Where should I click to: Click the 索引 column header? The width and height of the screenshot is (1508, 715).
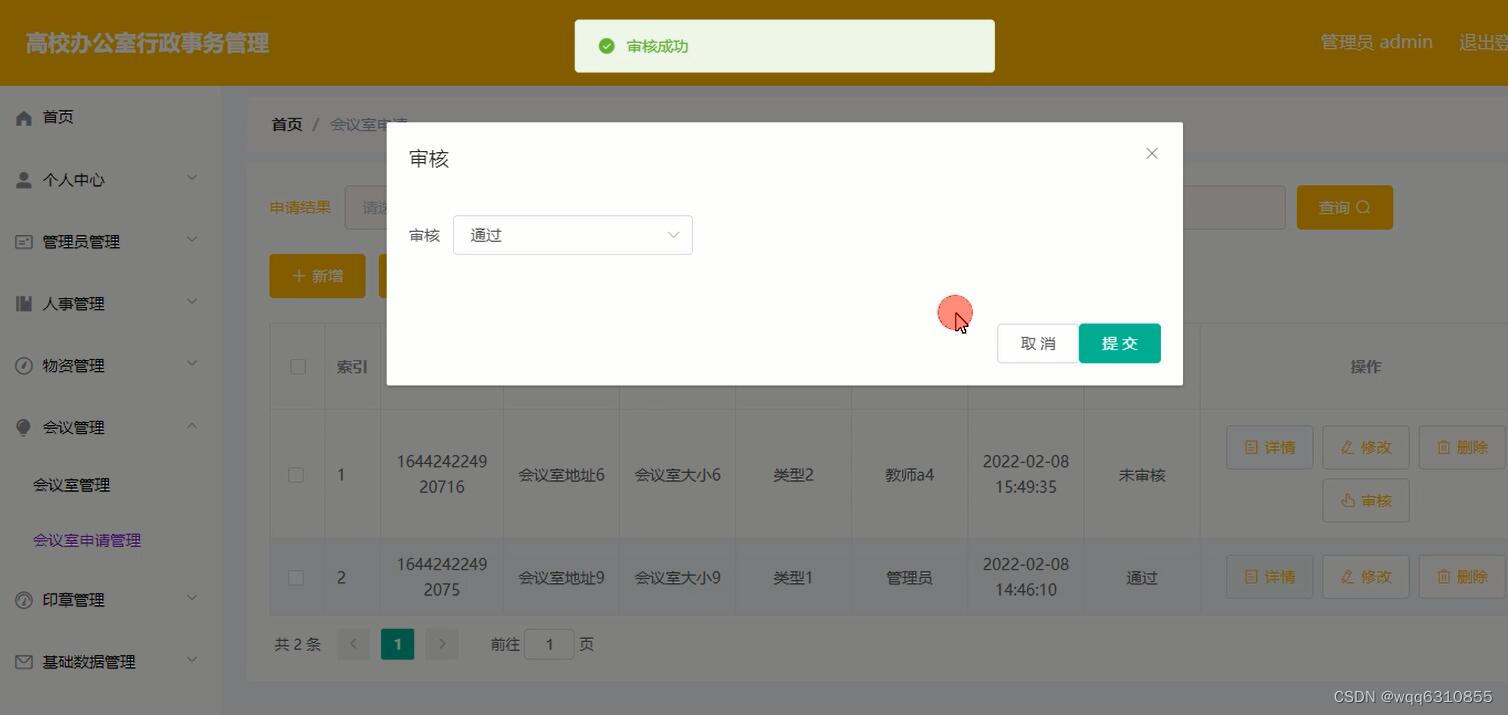point(352,367)
